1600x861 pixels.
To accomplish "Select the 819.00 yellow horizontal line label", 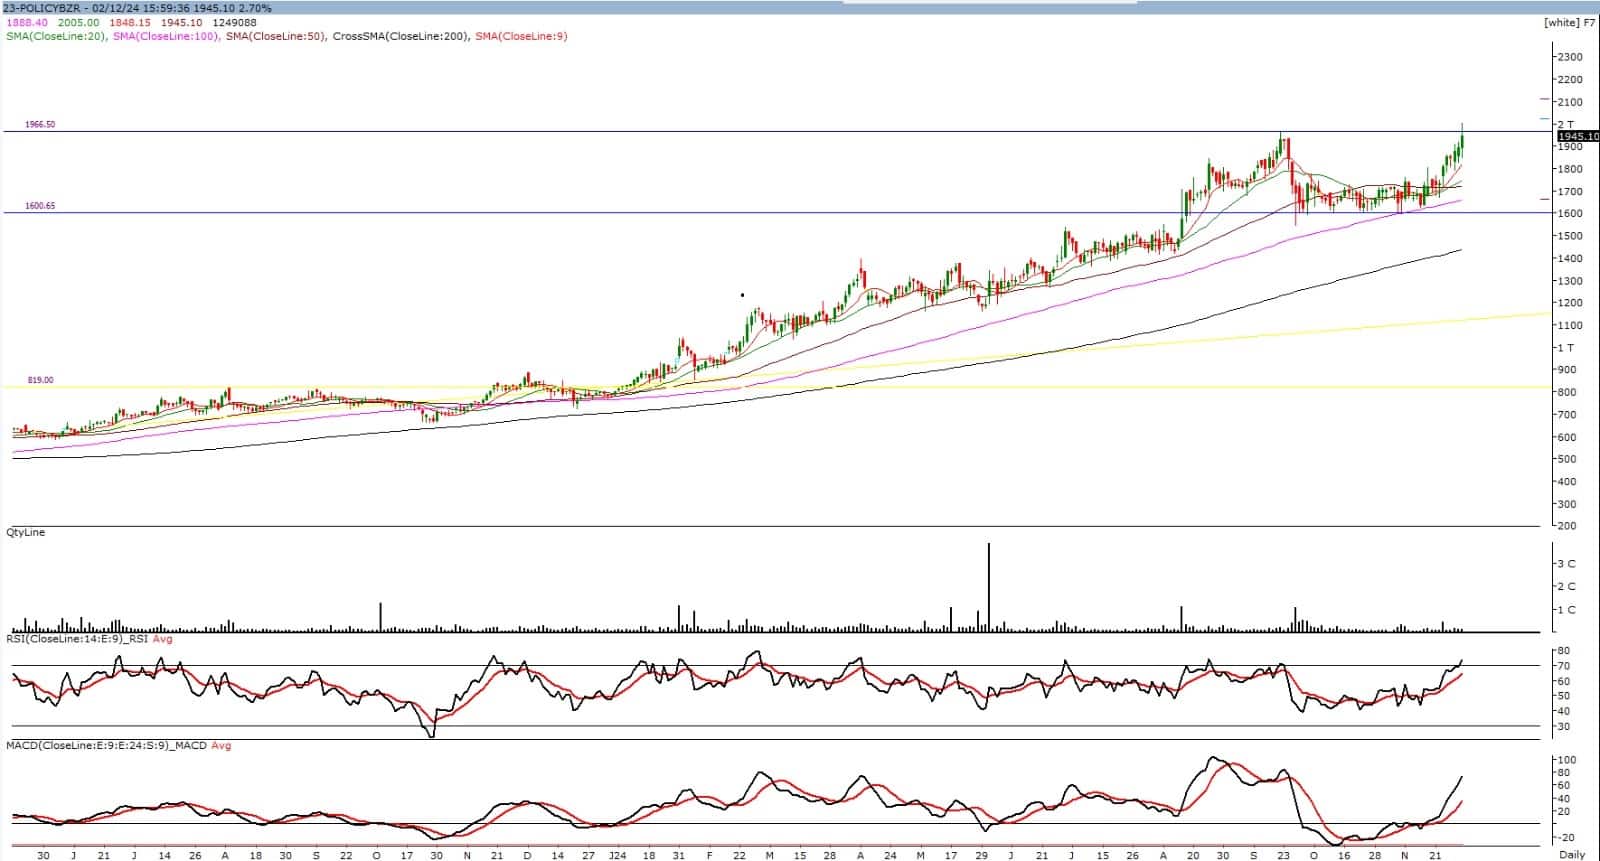I will tap(40, 381).
